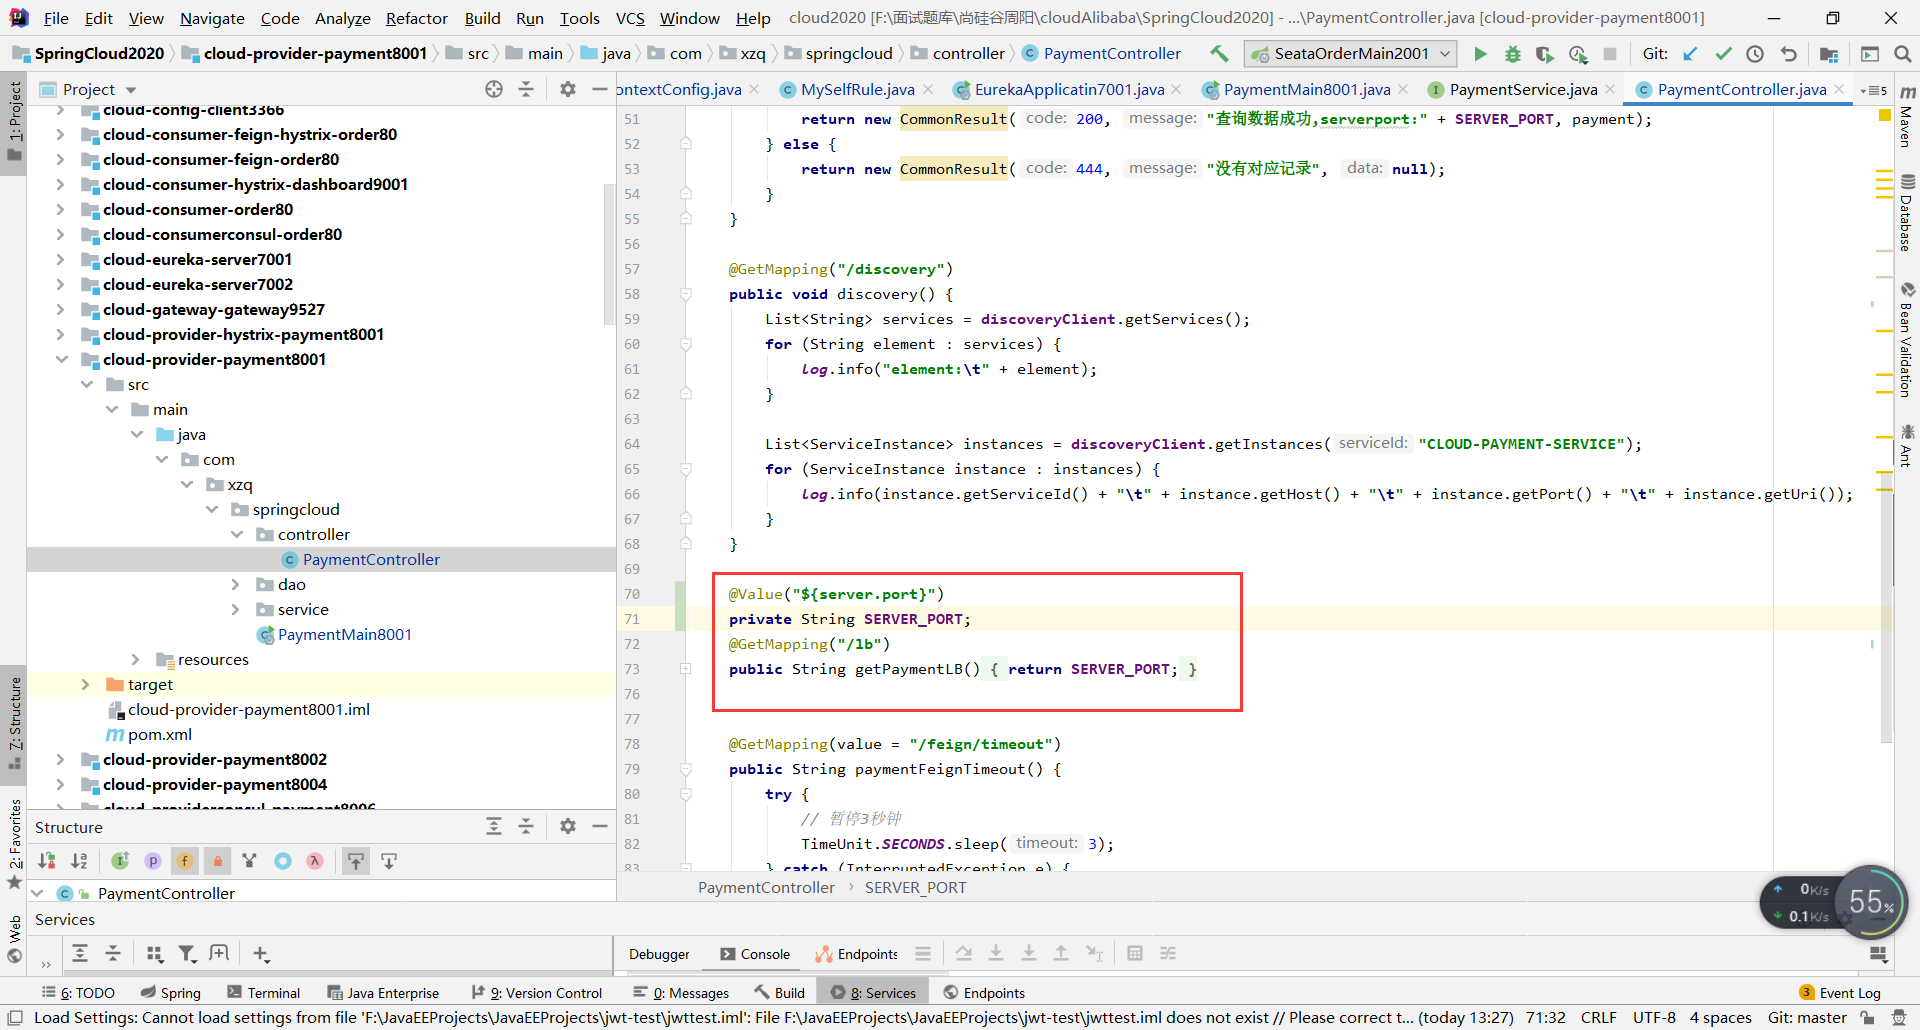Build the project with the hammer icon
The height and width of the screenshot is (1030, 1920).
[x=1219, y=54]
